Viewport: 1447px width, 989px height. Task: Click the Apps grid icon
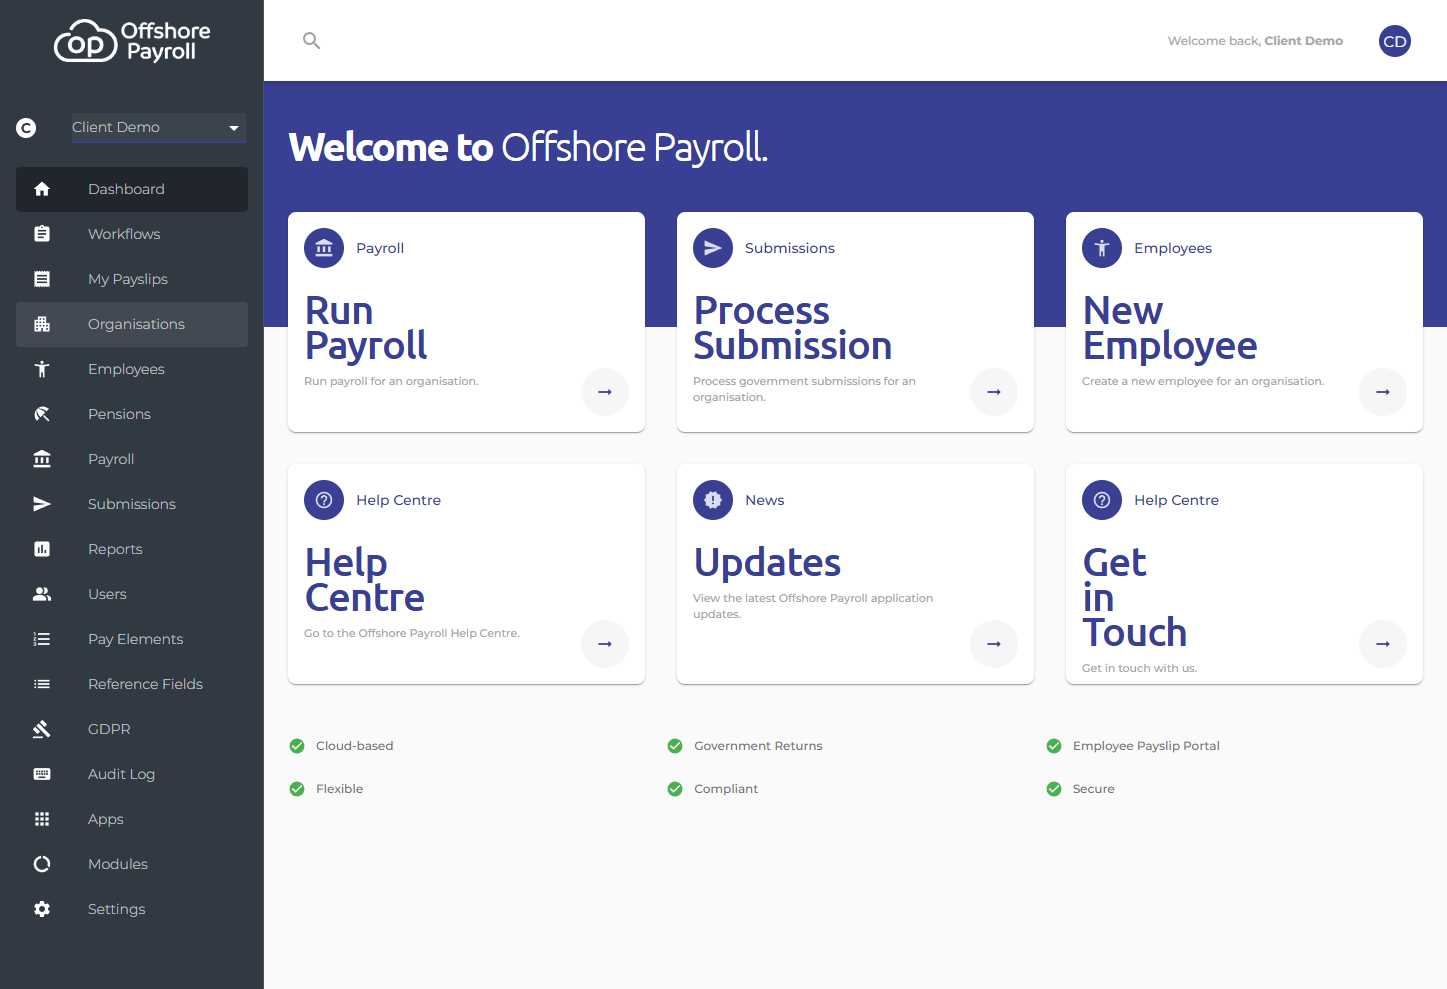coord(42,819)
